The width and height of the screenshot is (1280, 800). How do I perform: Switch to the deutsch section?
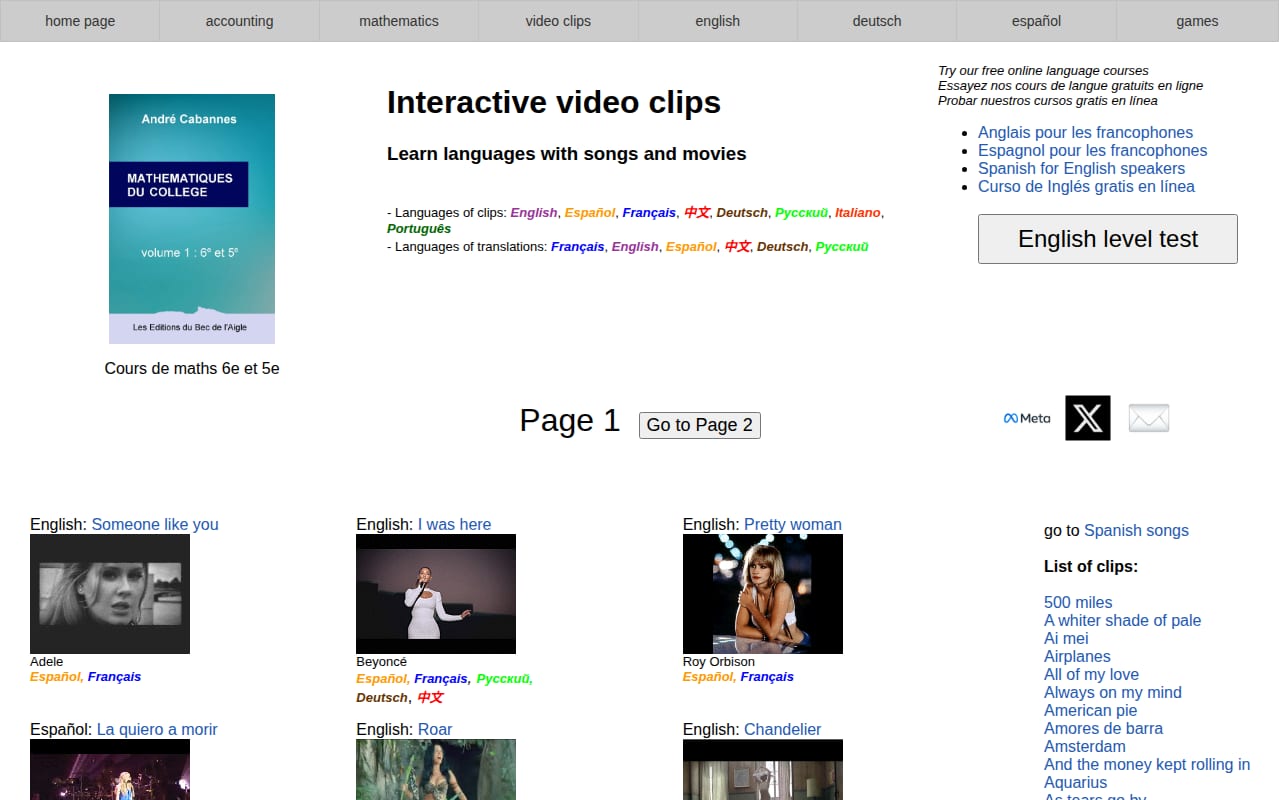click(x=877, y=21)
